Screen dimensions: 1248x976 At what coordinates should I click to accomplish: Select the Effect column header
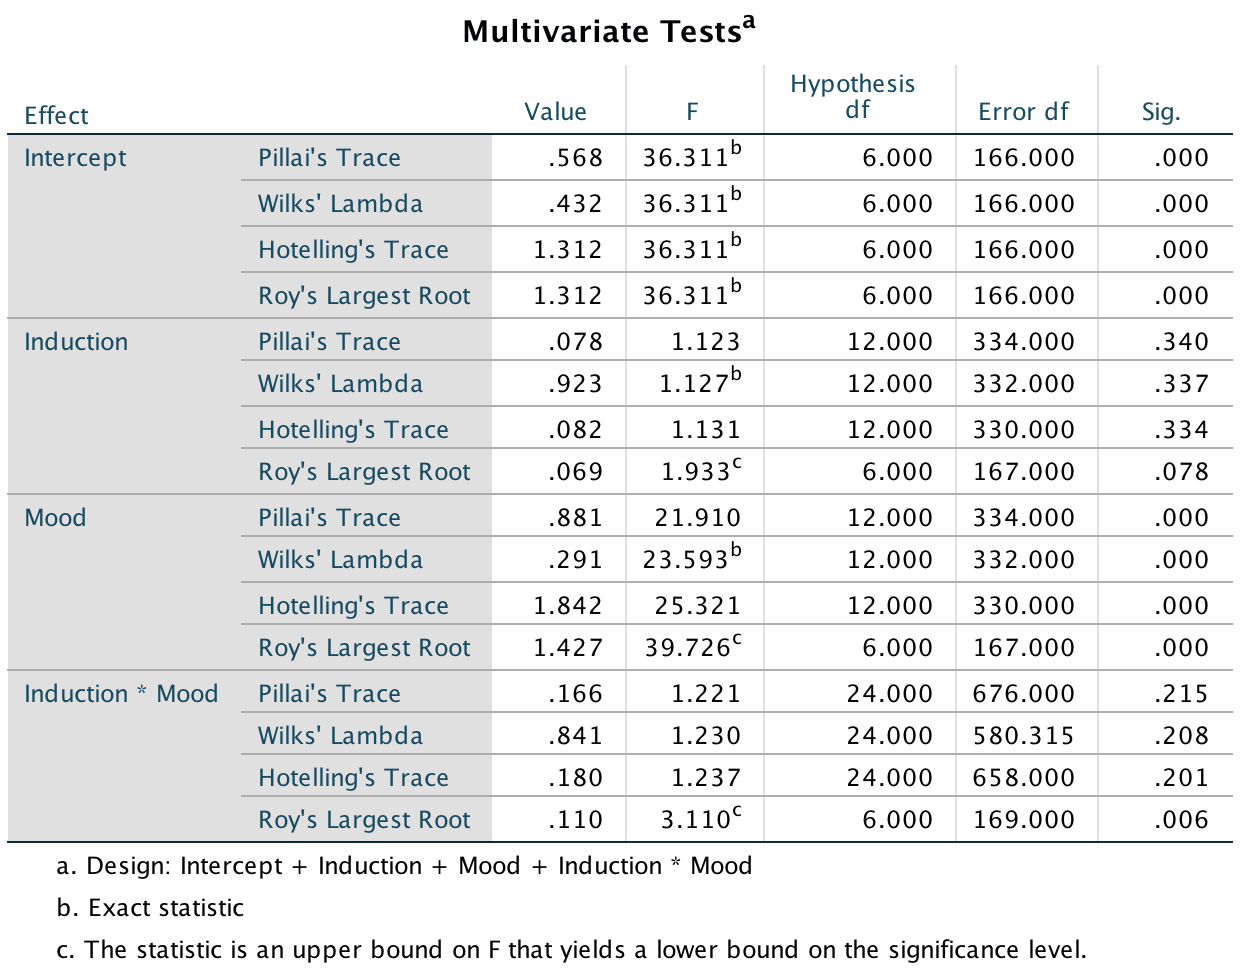coord(57,115)
